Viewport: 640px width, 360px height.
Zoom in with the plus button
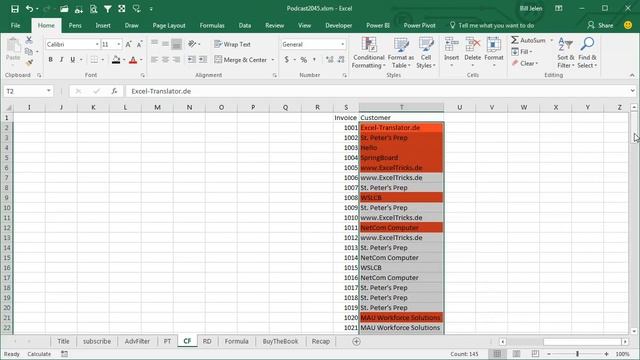pyautogui.click(x=607, y=354)
